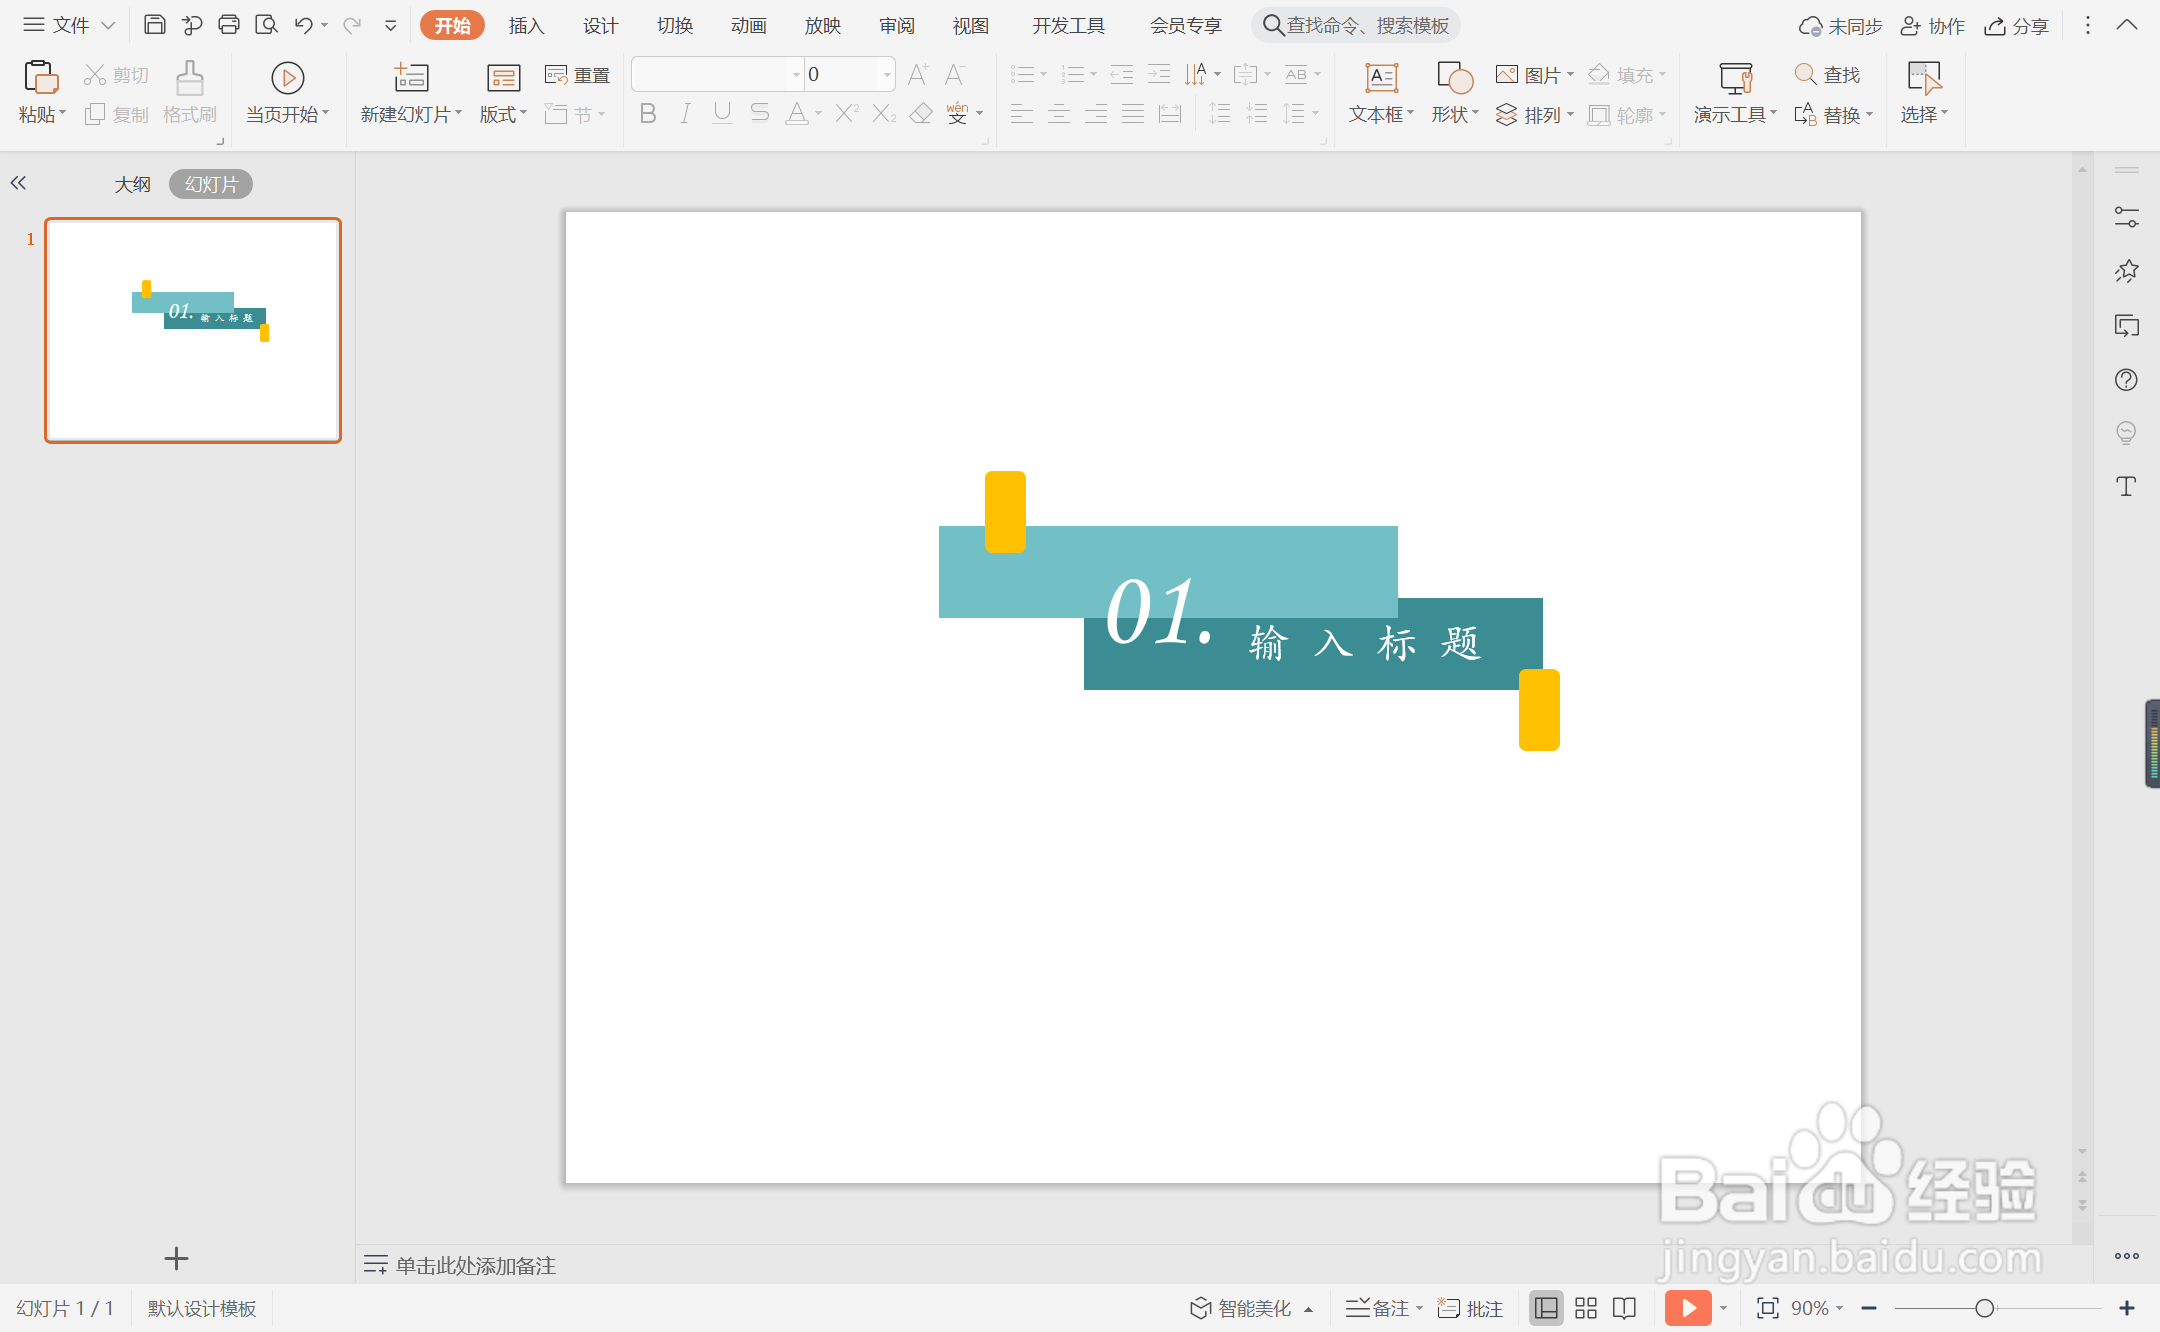Open the Text Box tool
Screen dimensions: 2160x1332
1381,78
